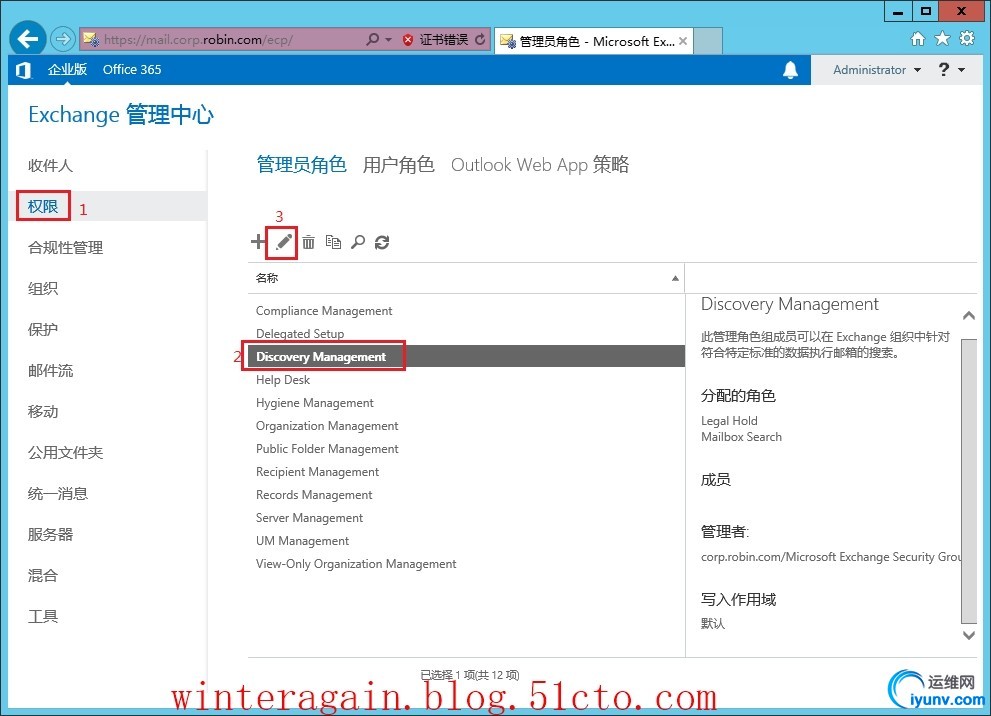
Task: Select the Discovery Management row
Action: click(466, 356)
